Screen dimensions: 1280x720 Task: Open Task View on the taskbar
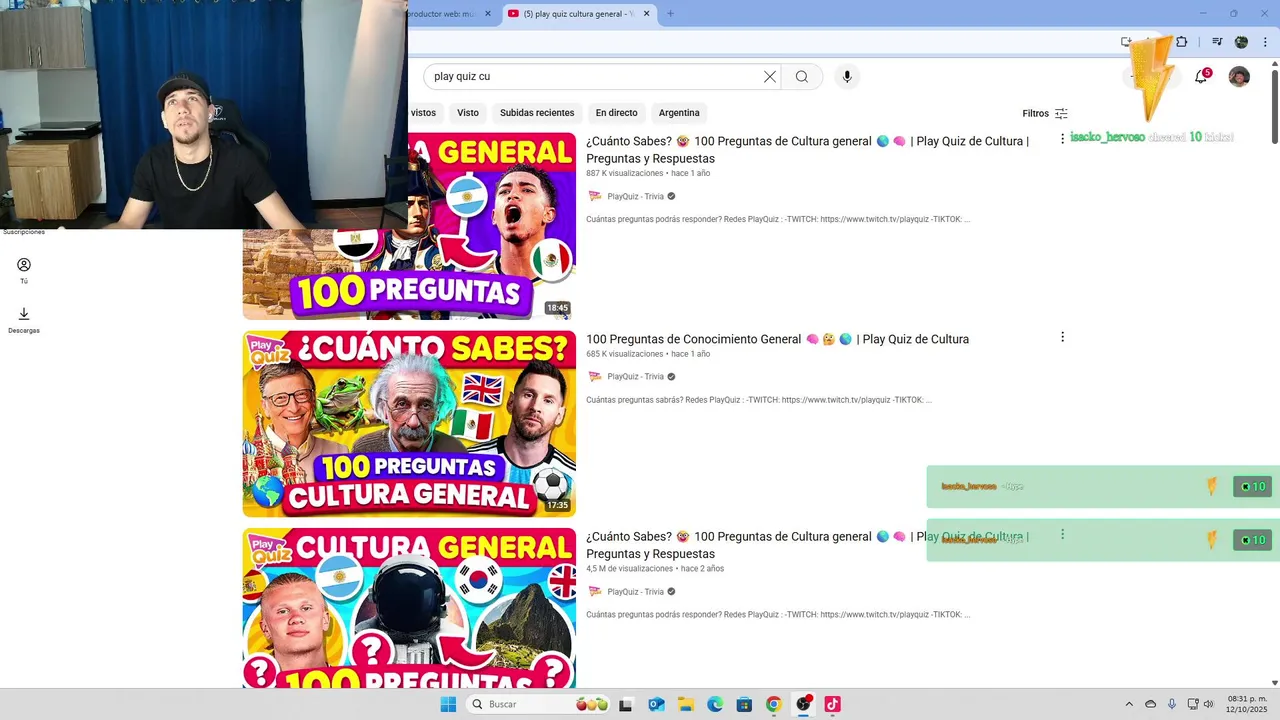click(626, 704)
